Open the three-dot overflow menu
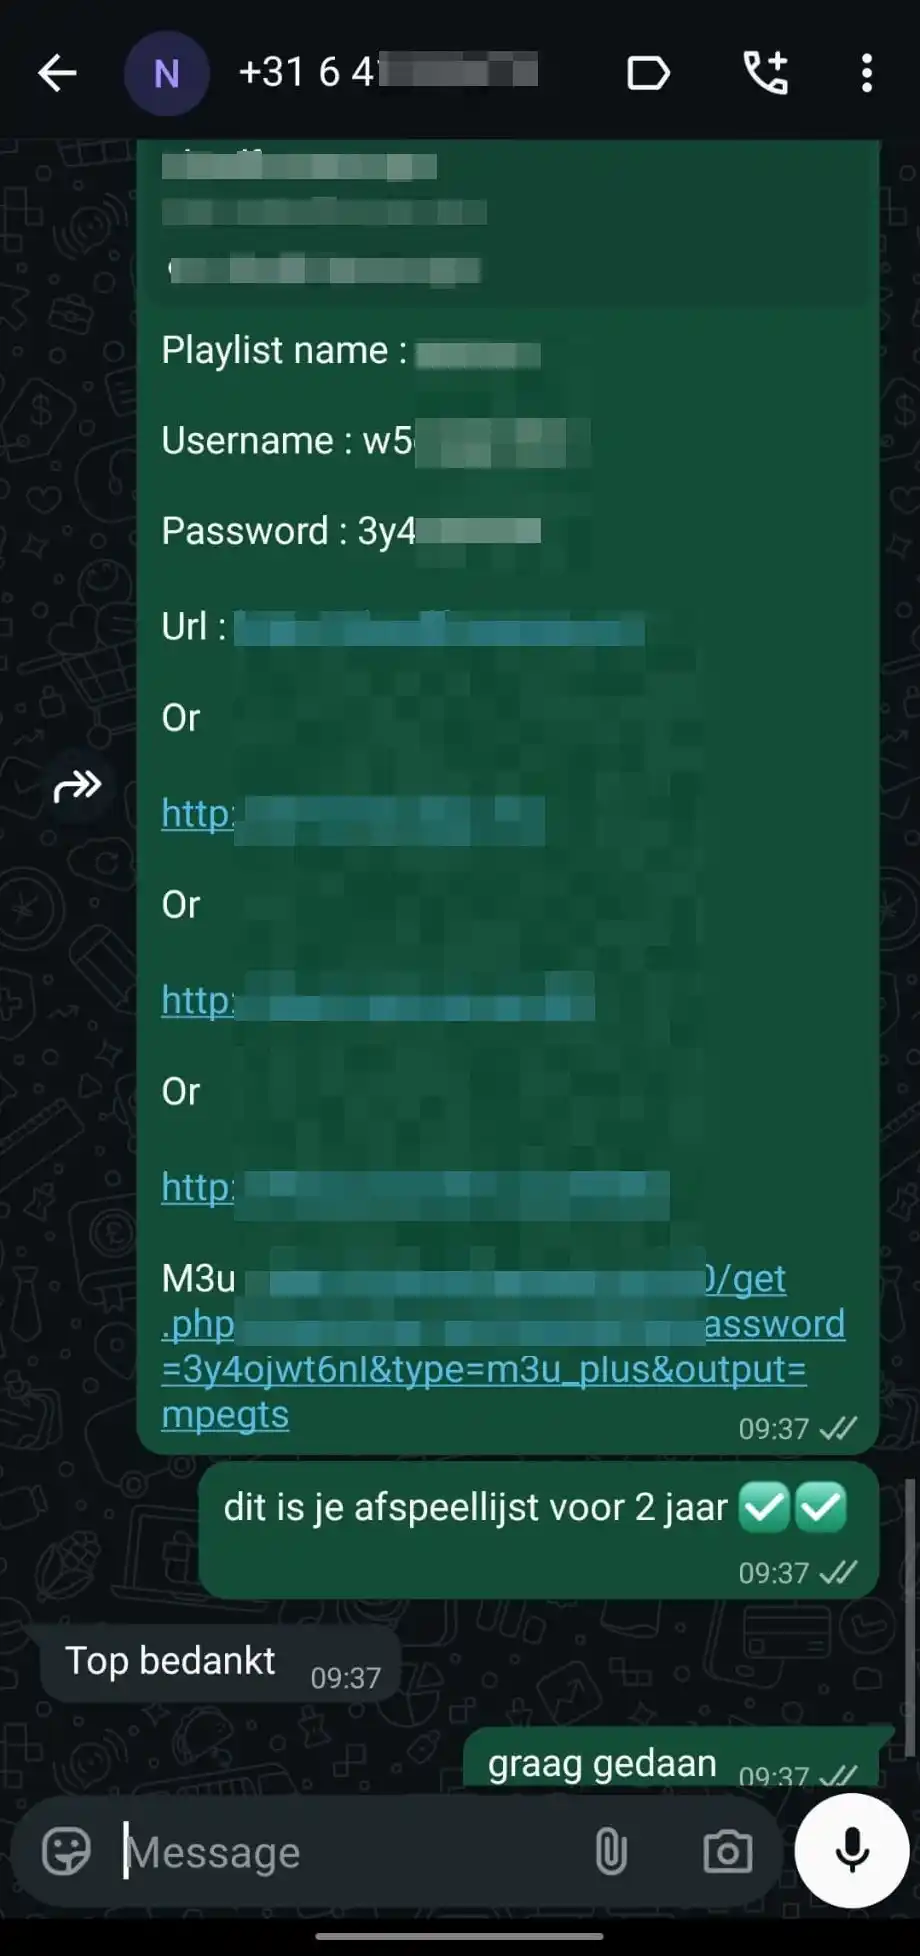 pos(867,73)
